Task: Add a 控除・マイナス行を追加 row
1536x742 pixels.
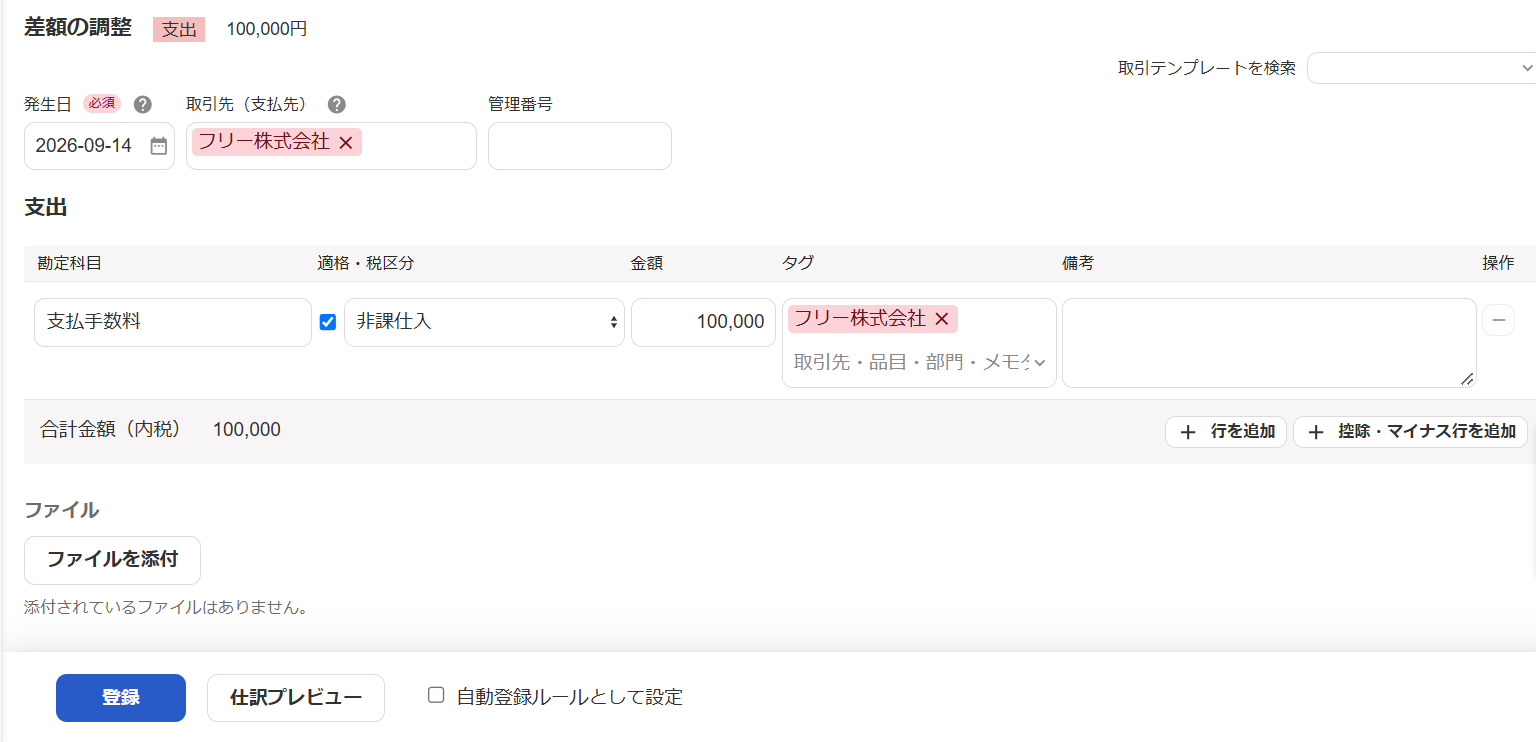Action: point(1410,432)
